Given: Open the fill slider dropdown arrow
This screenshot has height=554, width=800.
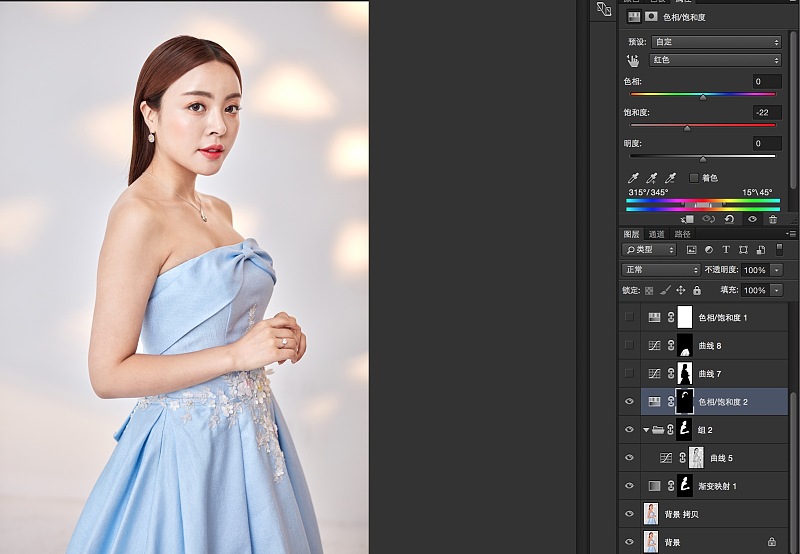Looking at the screenshot, I should [x=777, y=290].
